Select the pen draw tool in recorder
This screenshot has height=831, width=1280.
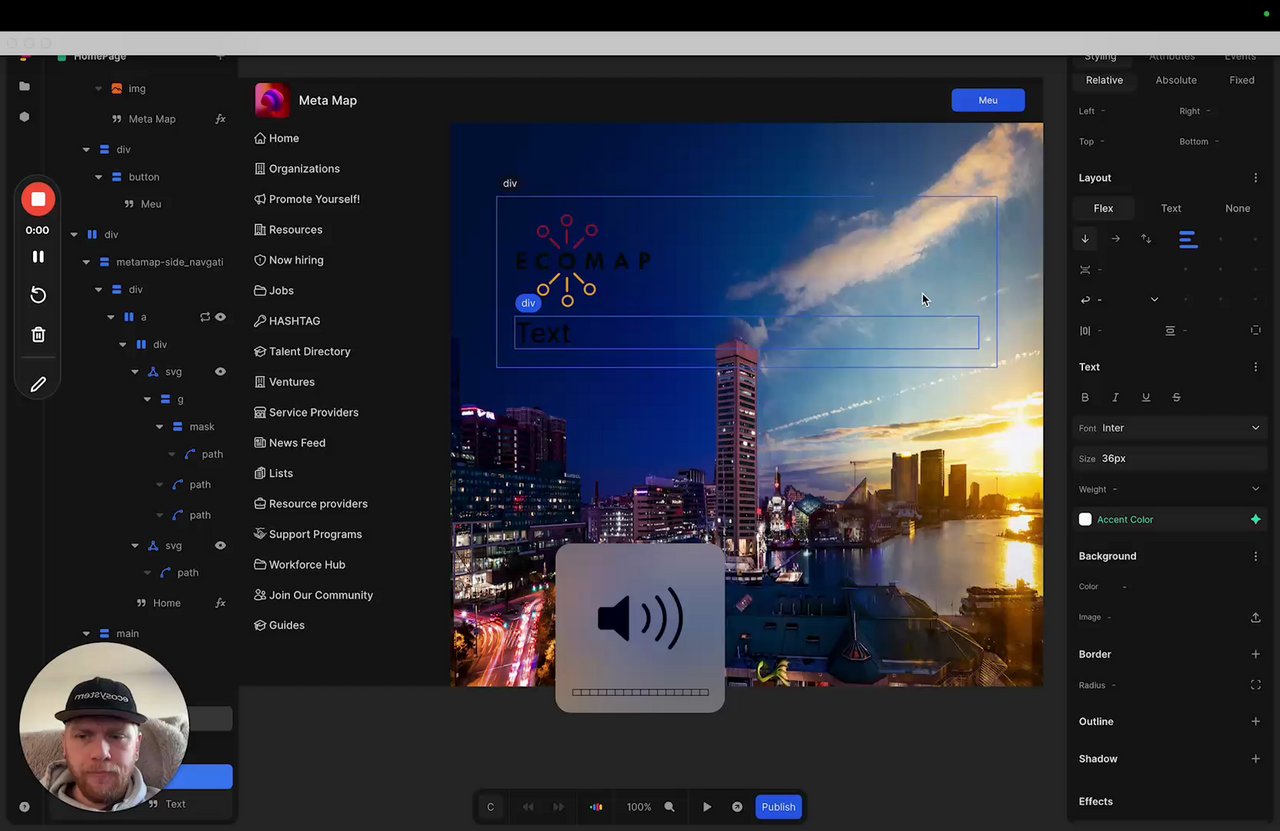[38, 384]
